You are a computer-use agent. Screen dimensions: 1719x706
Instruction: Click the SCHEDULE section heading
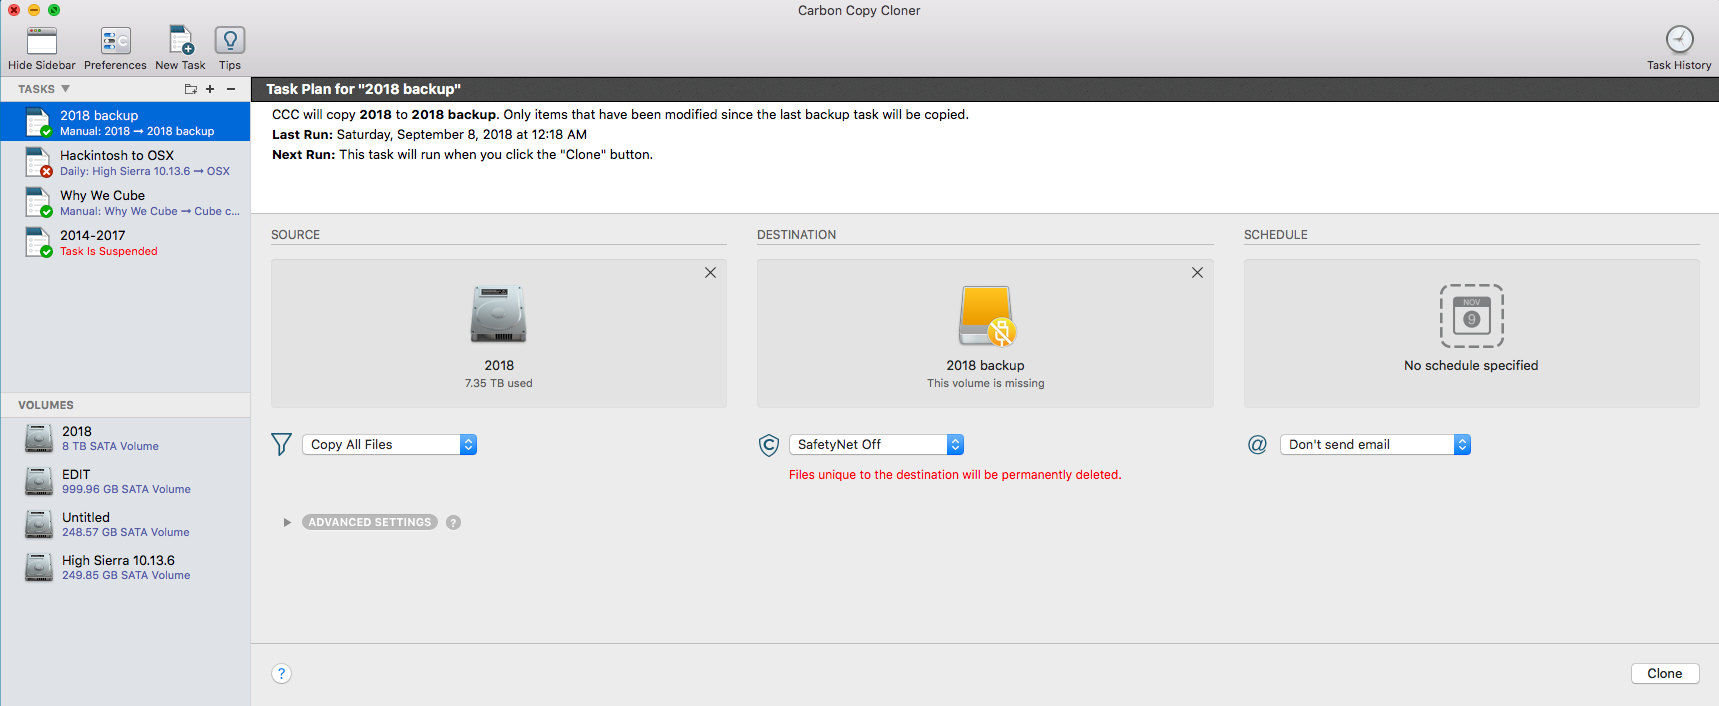pyautogui.click(x=1275, y=234)
